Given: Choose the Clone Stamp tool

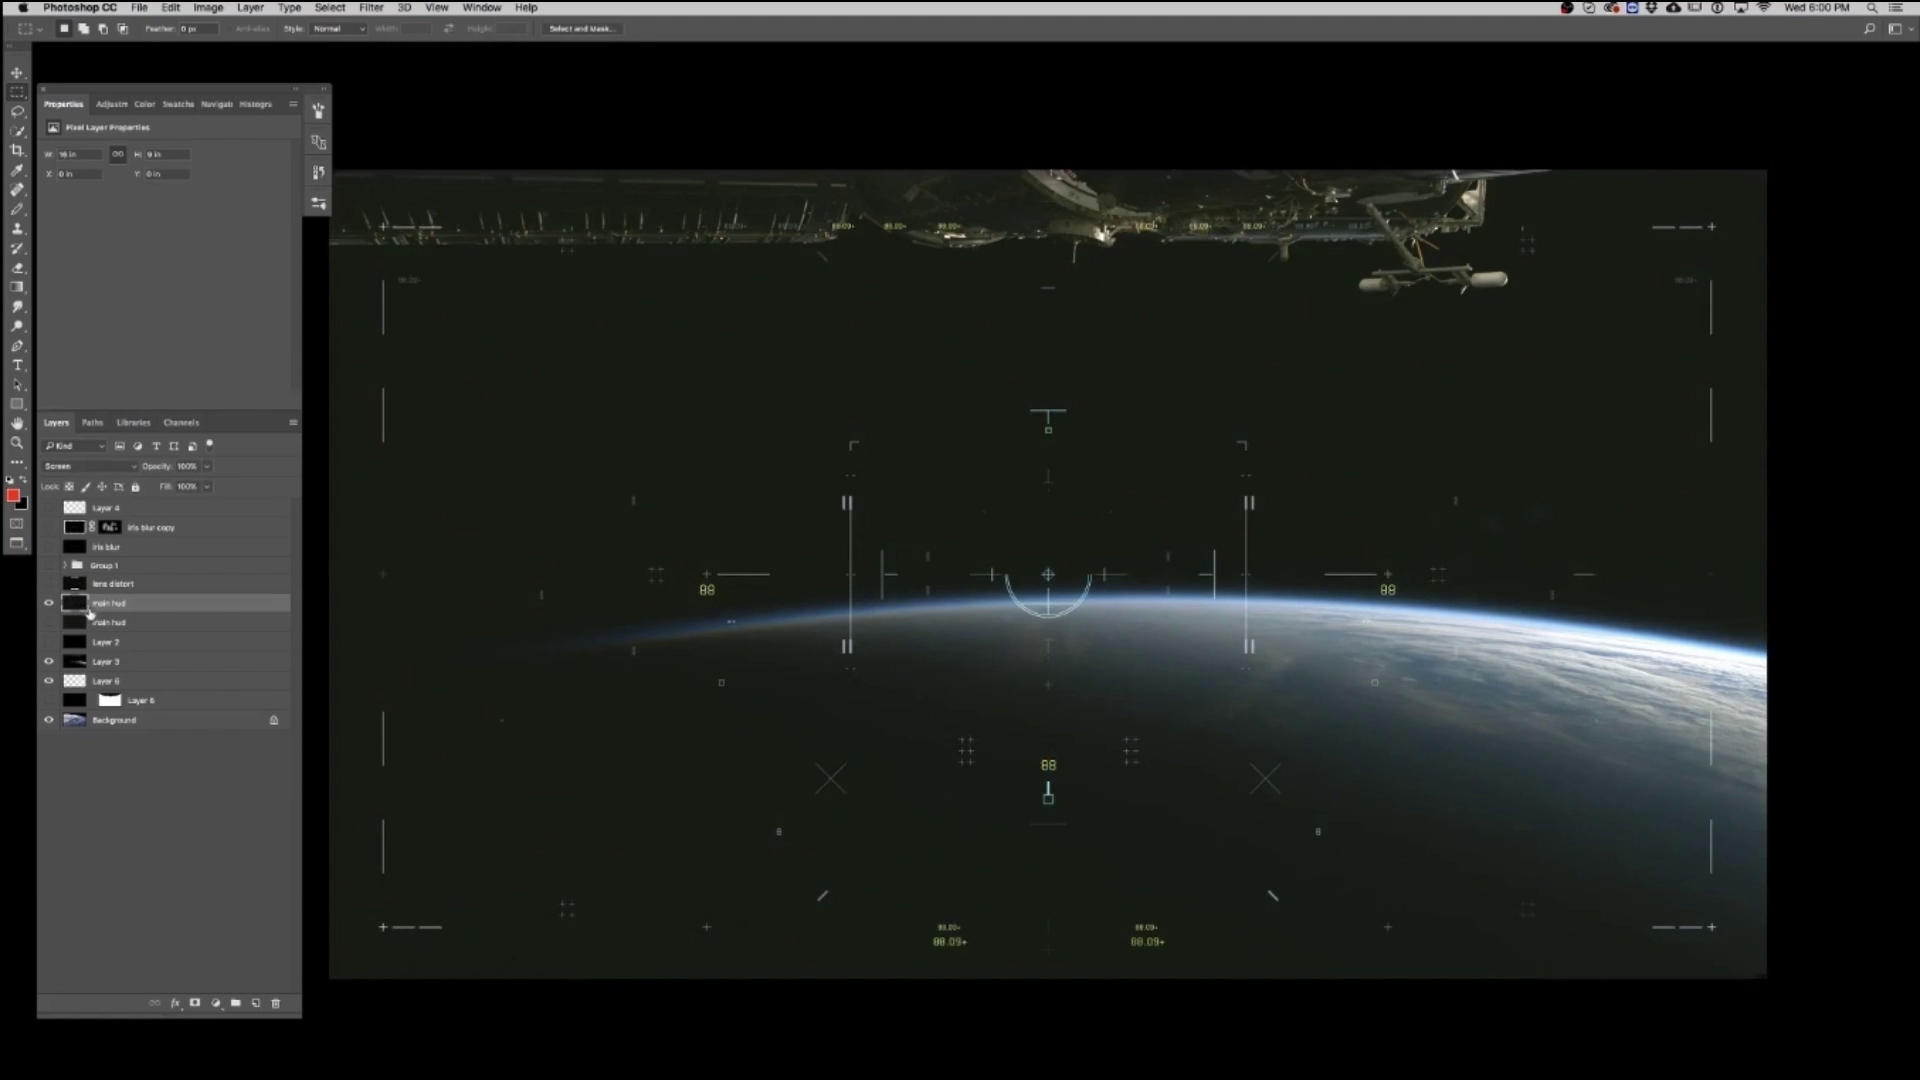Looking at the screenshot, I should pyautogui.click(x=17, y=228).
